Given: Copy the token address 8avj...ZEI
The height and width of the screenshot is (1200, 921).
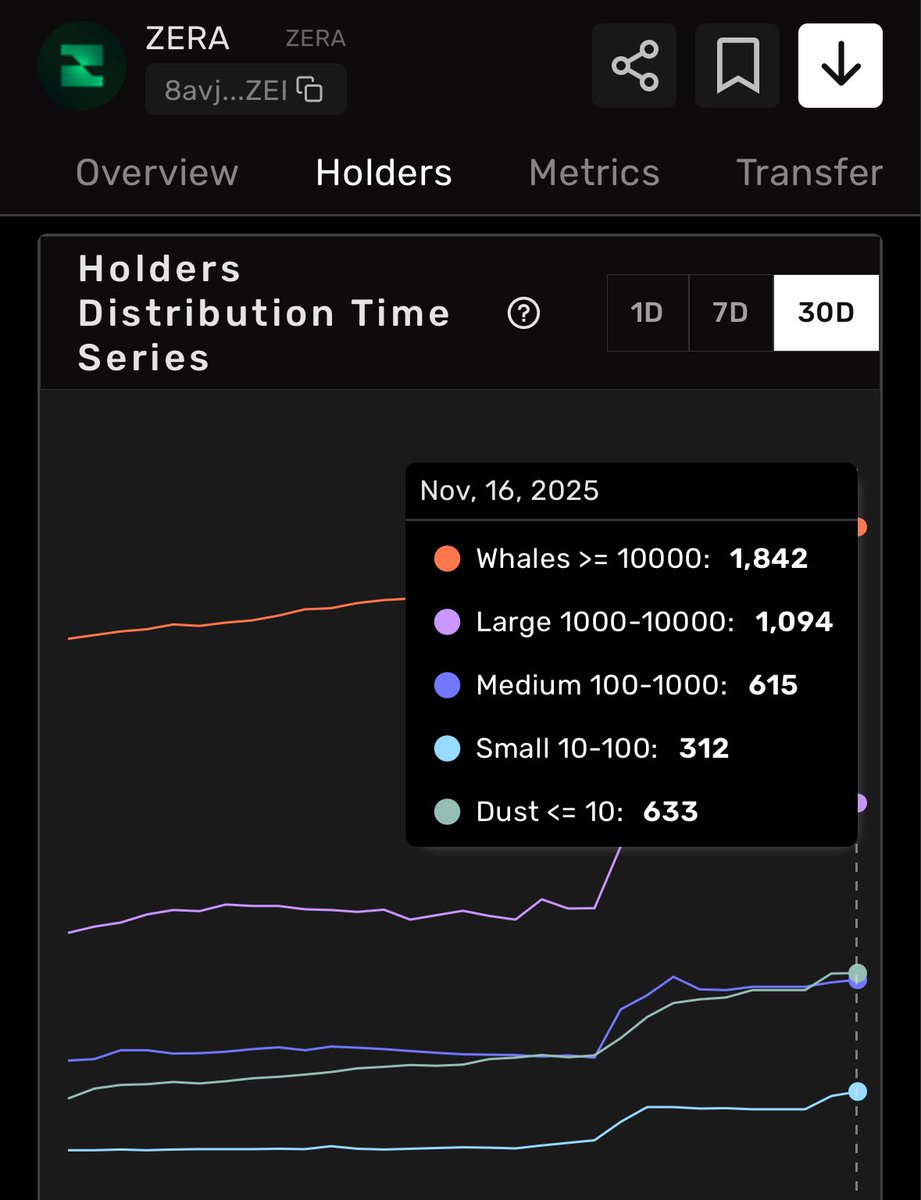Looking at the screenshot, I should [x=310, y=89].
